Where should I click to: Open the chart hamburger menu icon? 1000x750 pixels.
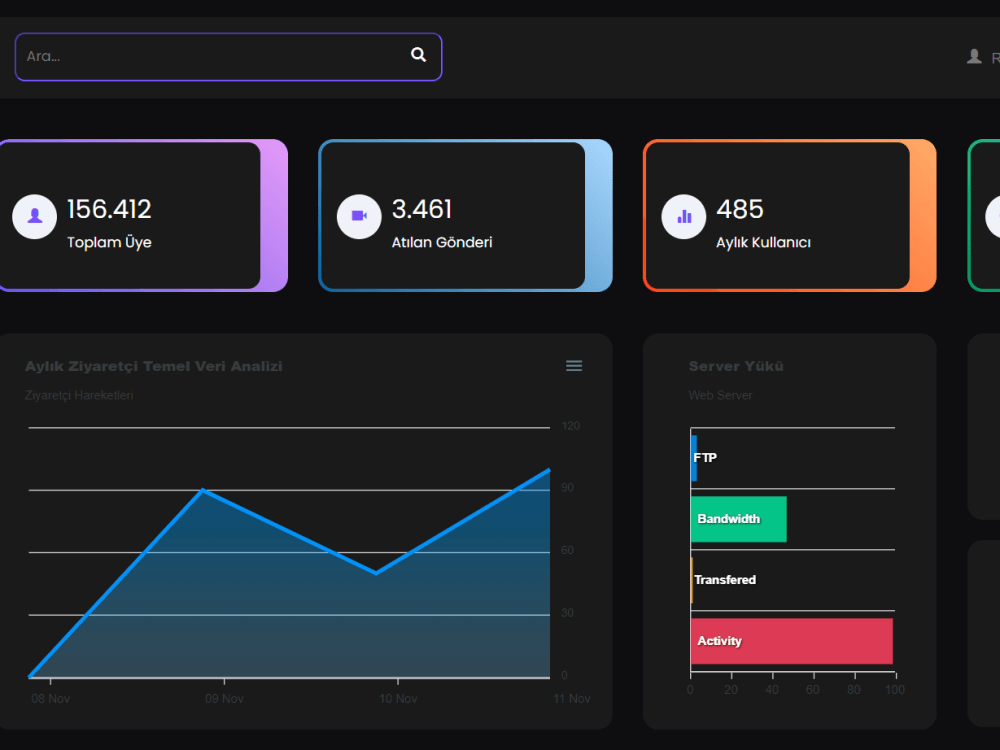click(x=574, y=366)
